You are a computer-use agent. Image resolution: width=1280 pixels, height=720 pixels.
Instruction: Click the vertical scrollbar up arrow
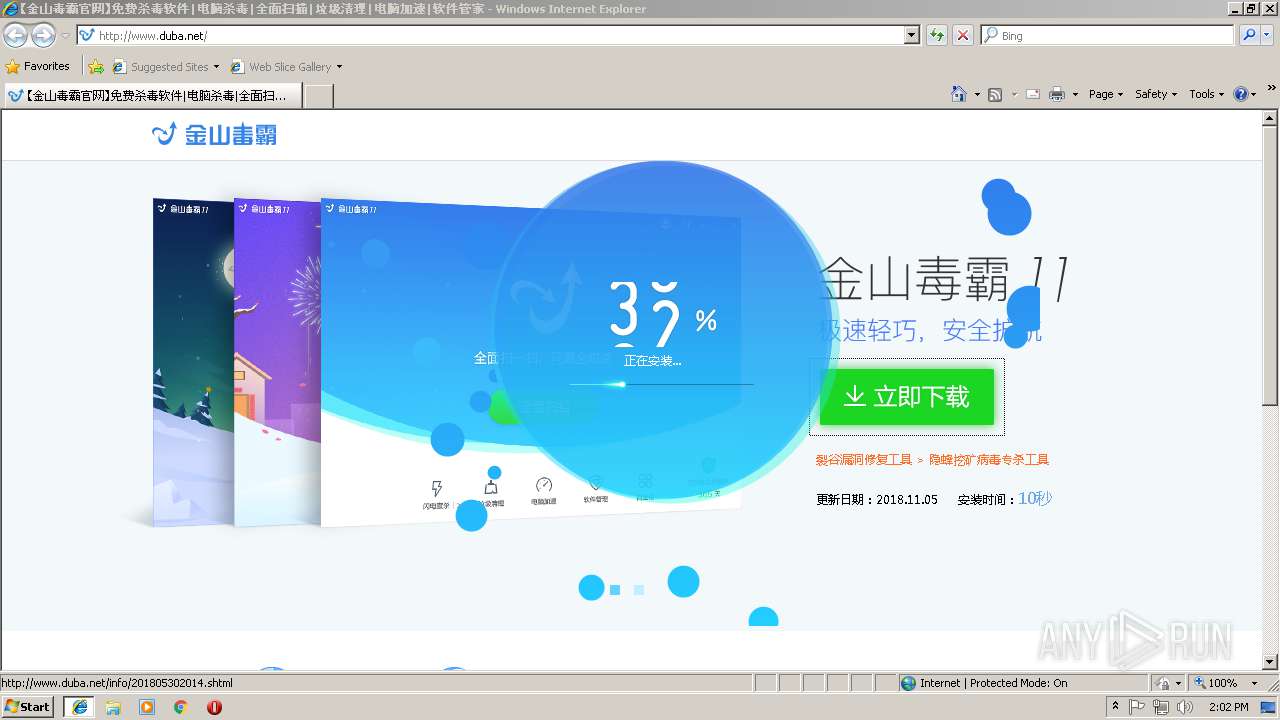(1271, 118)
